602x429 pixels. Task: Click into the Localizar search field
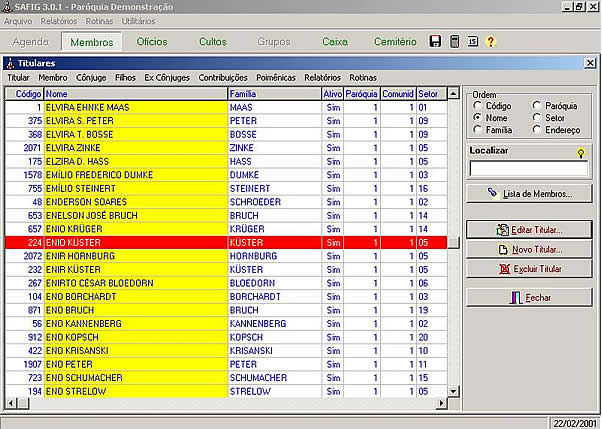(528, 169)
